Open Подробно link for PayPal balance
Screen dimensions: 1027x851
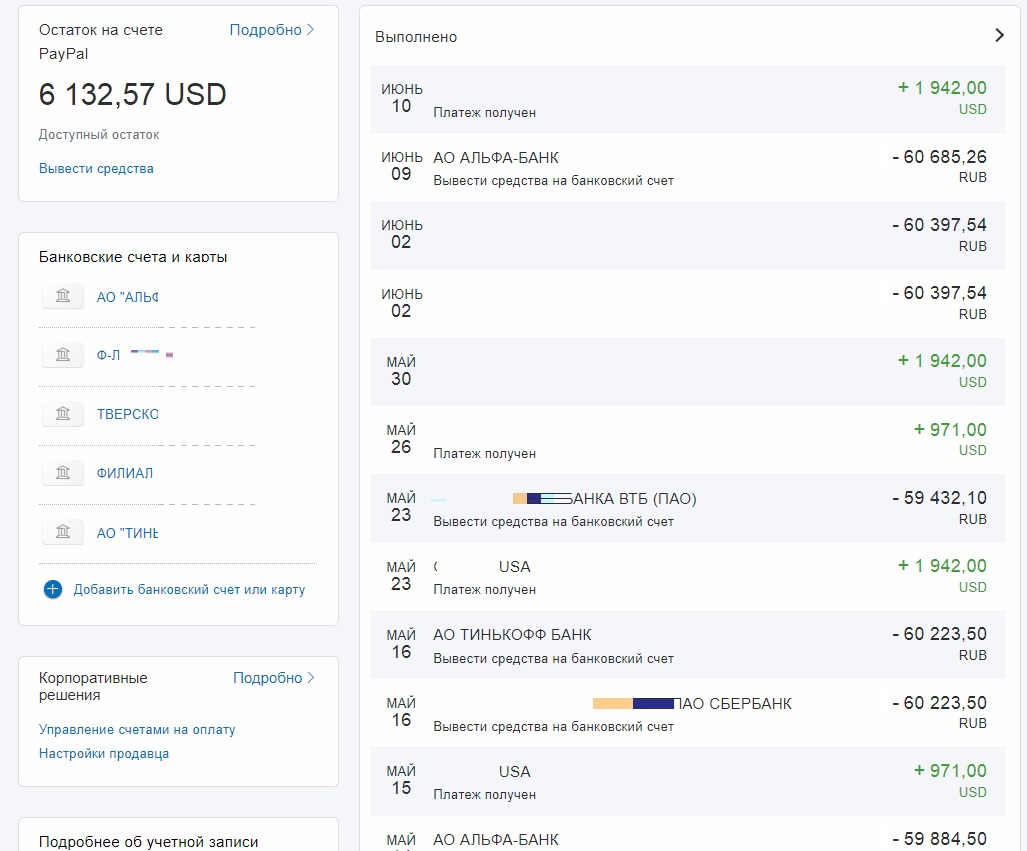click(x=272, y=30)
